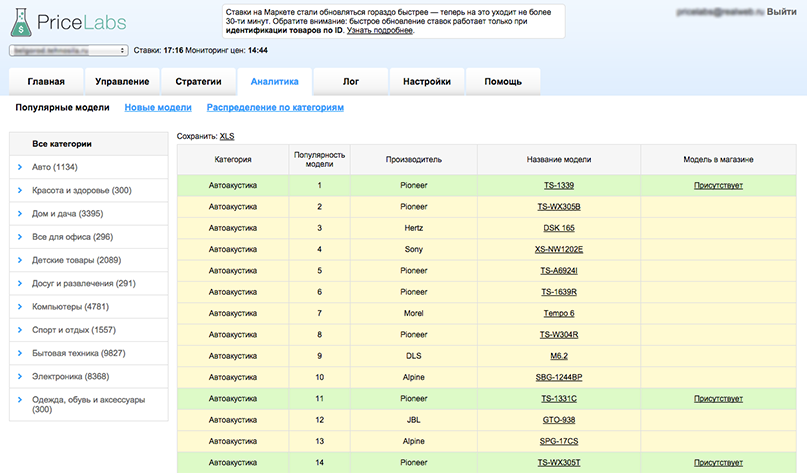Click manufacturer cell JBL
Viewport: 807px width, 473px height.
click(x=414, y=420)
